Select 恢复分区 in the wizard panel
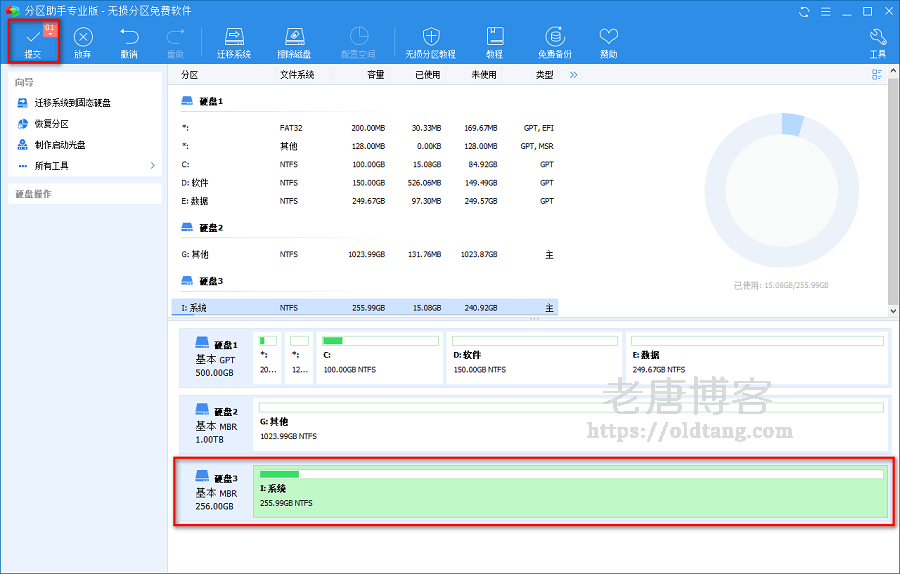Screen dimensions: 900x574 coord(51,124)
